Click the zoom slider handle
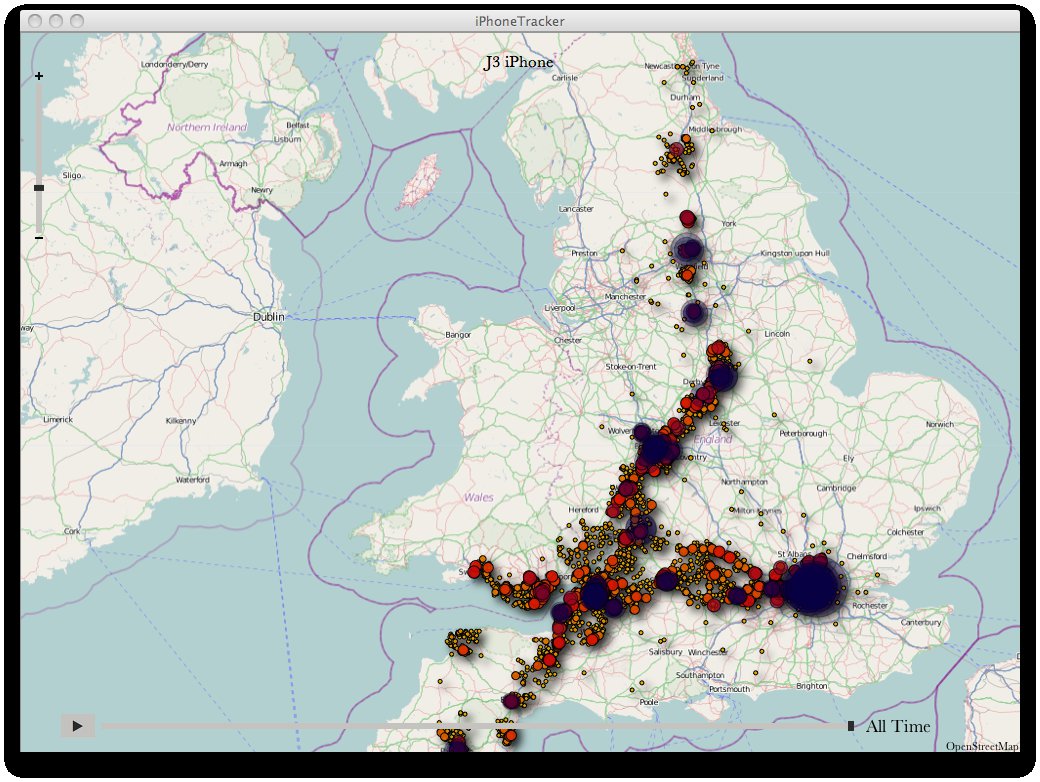The width and height of the screenshot is (1040, 782). click(39, 188)
